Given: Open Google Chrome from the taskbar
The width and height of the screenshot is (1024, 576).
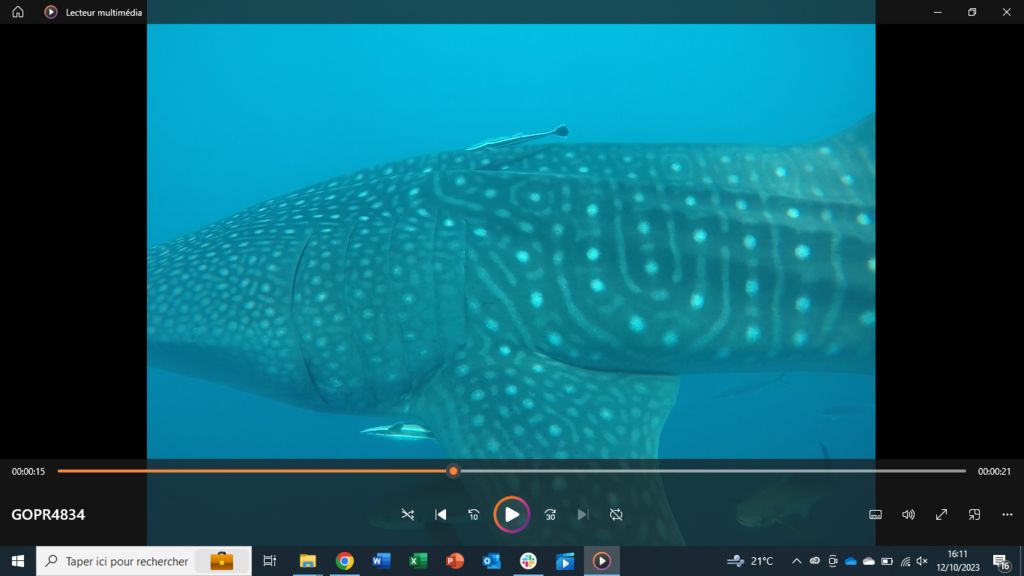Looking at the screenshot, I should (345, 561).
